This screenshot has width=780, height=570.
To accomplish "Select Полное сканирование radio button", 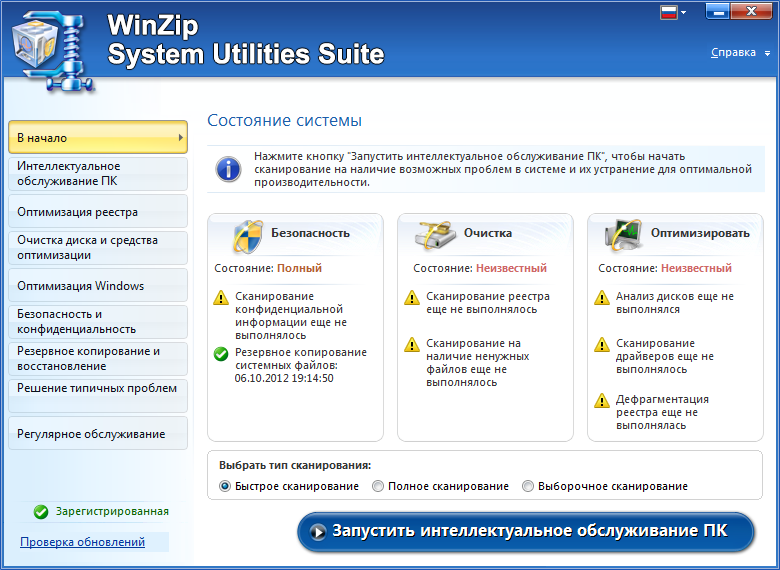I will click(378, 486).
